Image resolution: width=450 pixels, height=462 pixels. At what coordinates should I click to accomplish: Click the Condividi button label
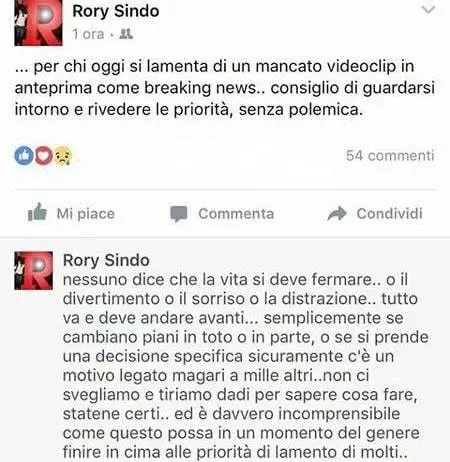click(x=389, y=214)
